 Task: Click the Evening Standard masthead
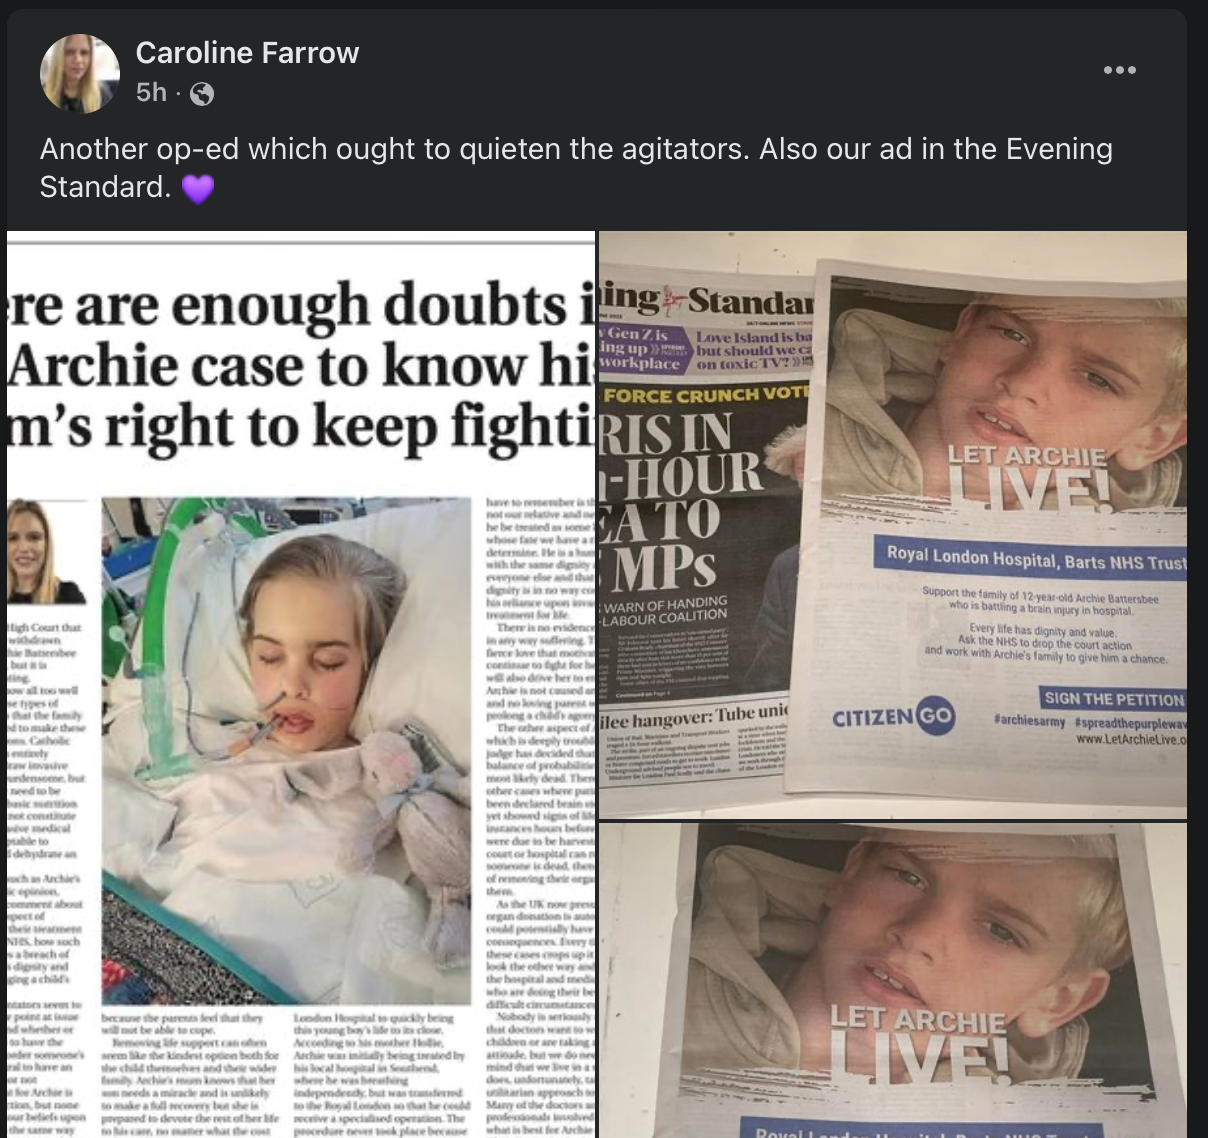click(x=707, y=299)
